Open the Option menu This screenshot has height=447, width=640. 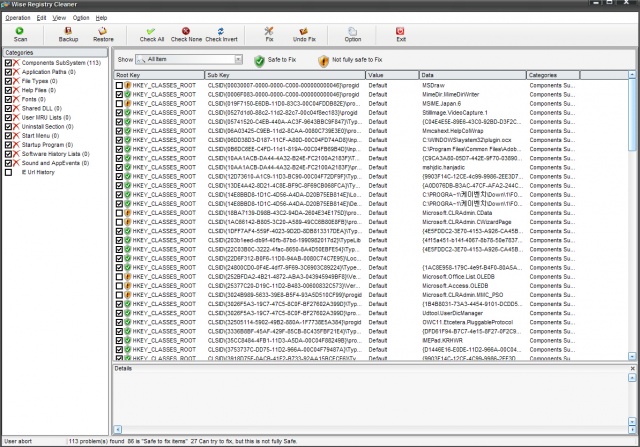[81, 18]
